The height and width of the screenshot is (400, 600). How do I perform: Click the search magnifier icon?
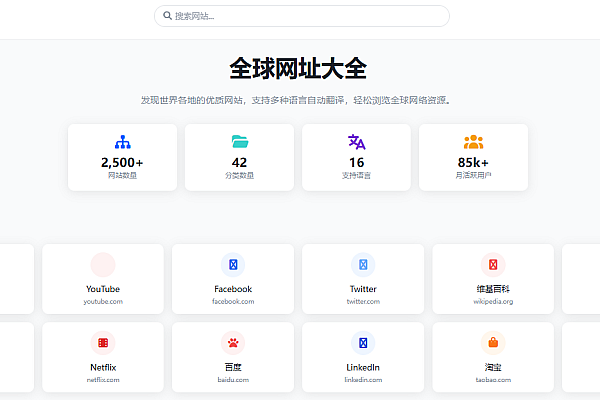167,16
